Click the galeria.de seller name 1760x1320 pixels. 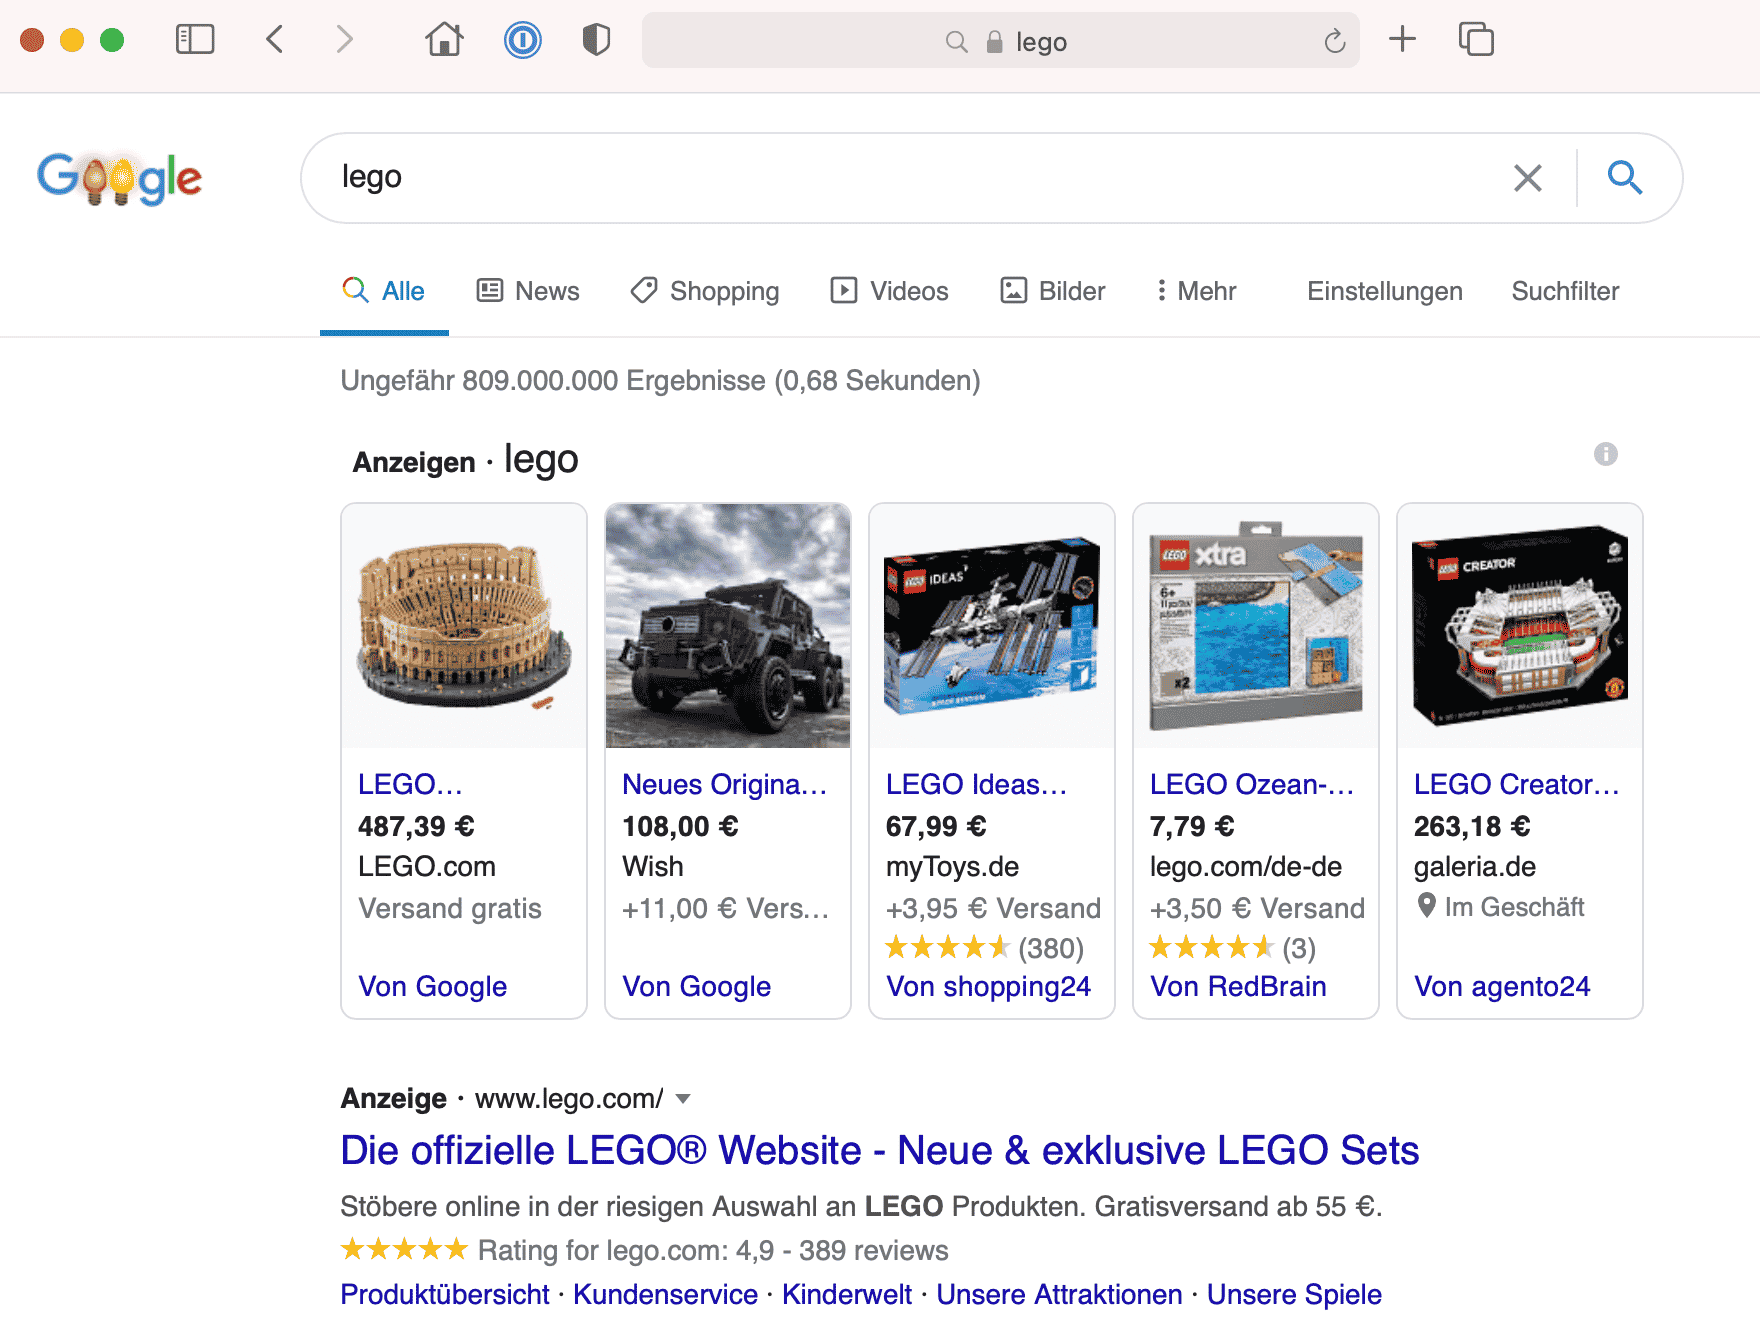pyautogui.click(x=1475, y=866)
